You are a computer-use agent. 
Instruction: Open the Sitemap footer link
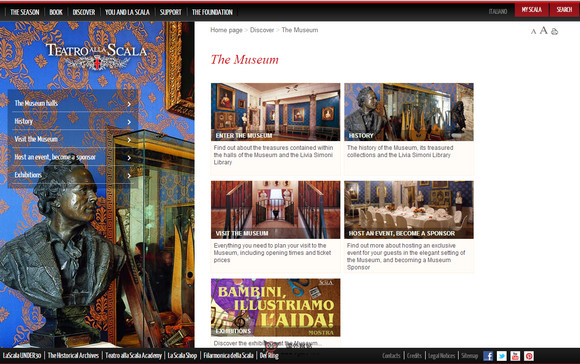click(470, 355)
